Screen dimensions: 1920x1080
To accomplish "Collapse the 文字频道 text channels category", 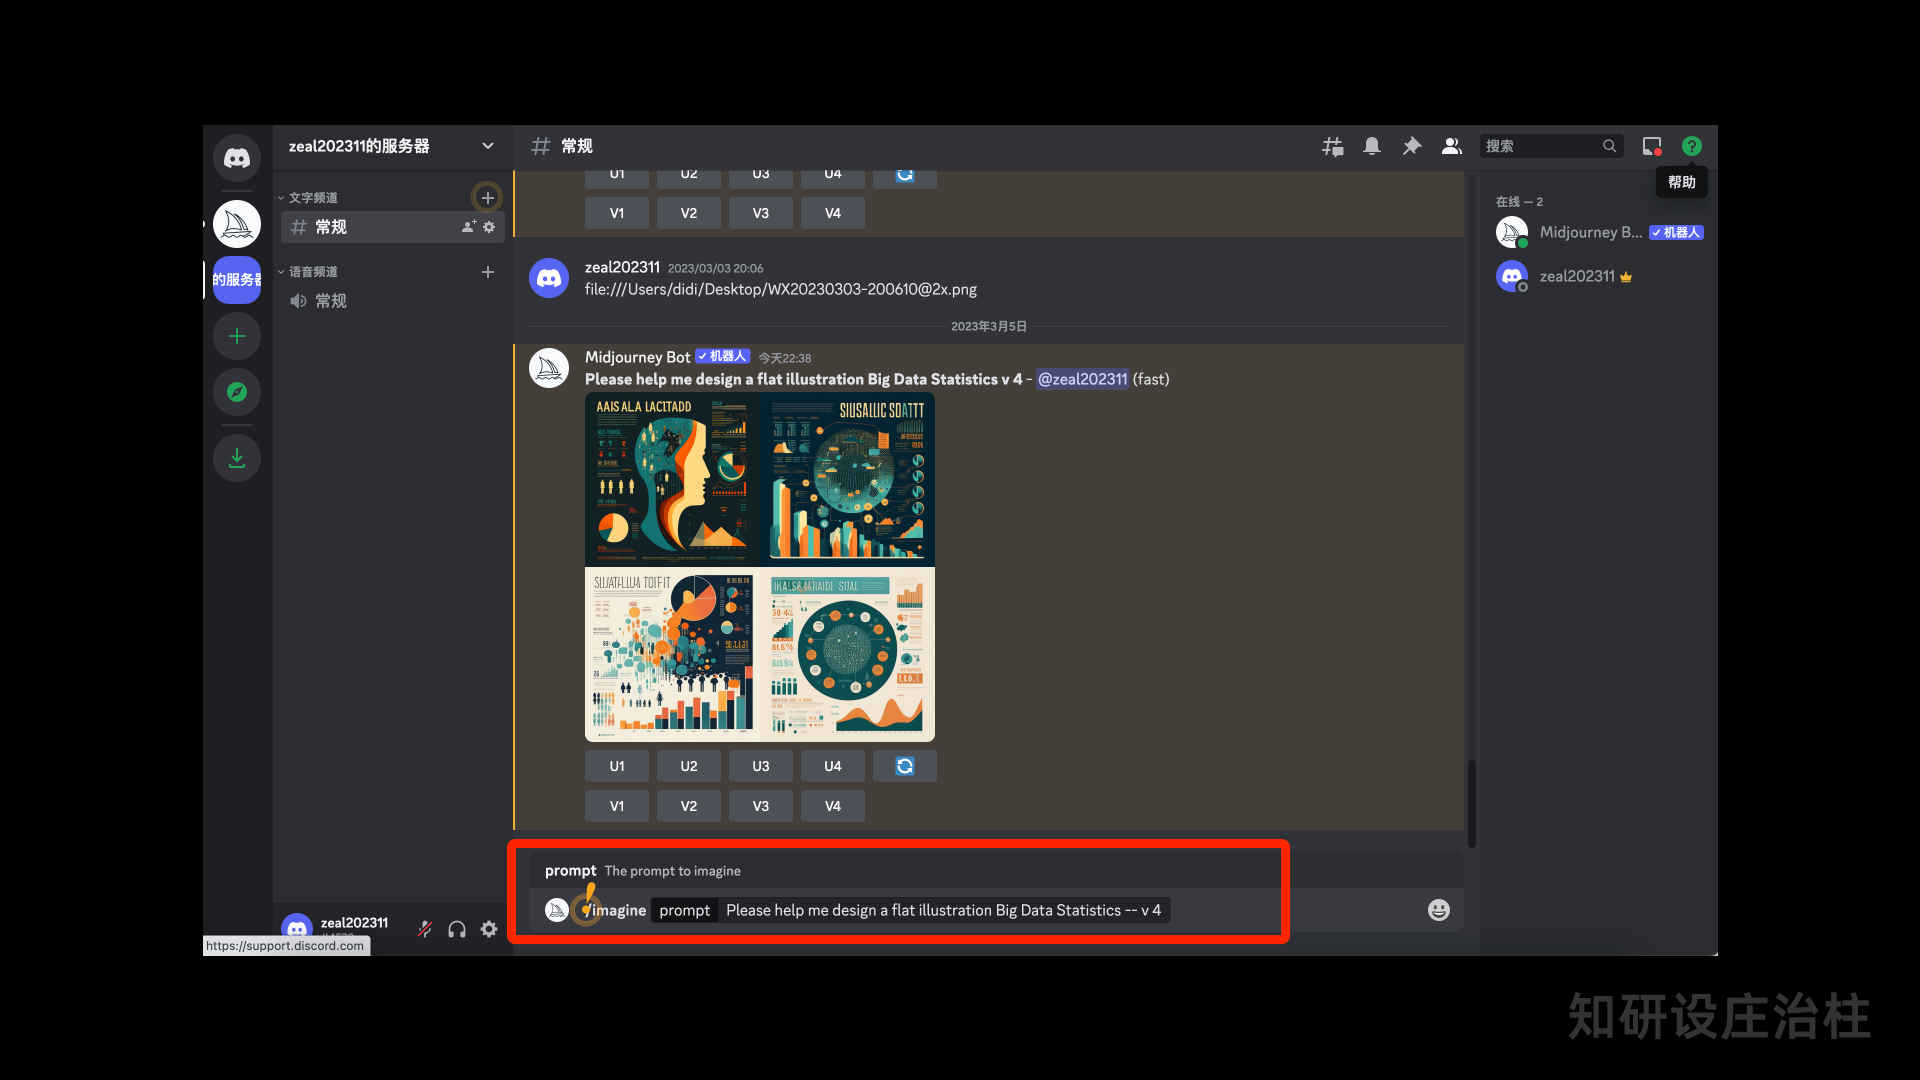I will click(x=312, y=198).
